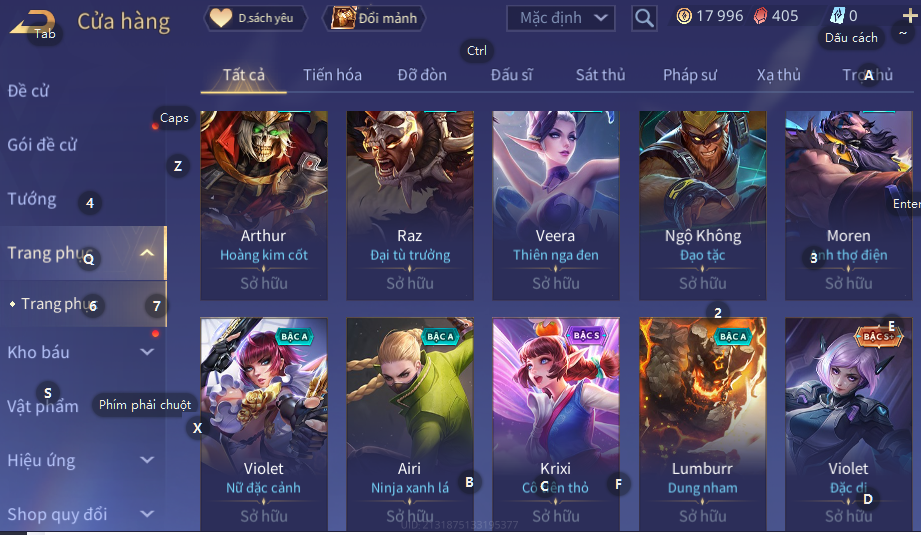Expand the Kho báu sidebar section
This screenshot has width=921, height=535.
147,352
